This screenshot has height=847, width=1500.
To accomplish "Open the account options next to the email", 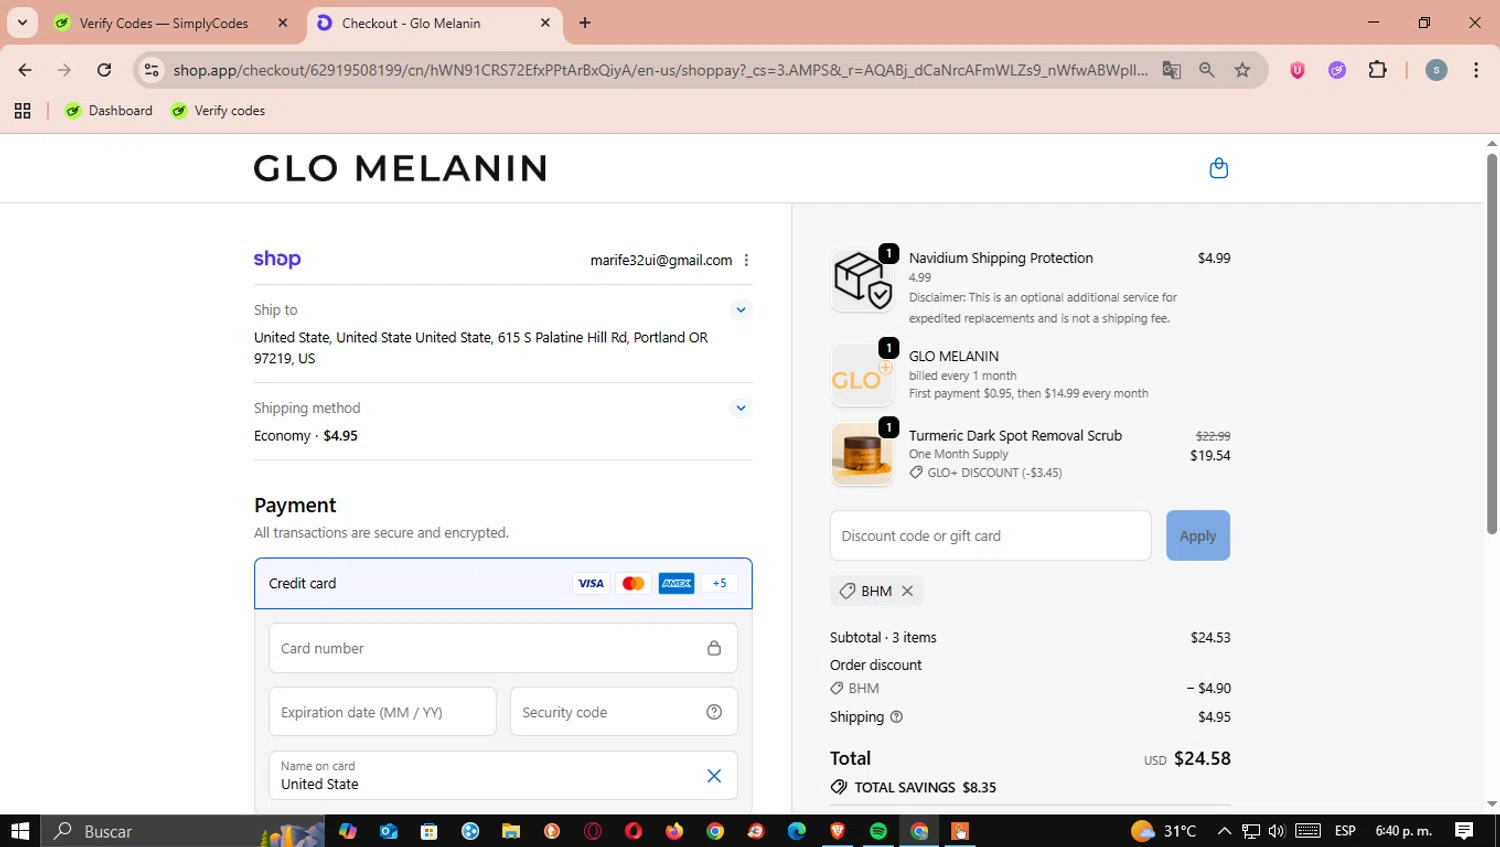I will coord(746,260).
